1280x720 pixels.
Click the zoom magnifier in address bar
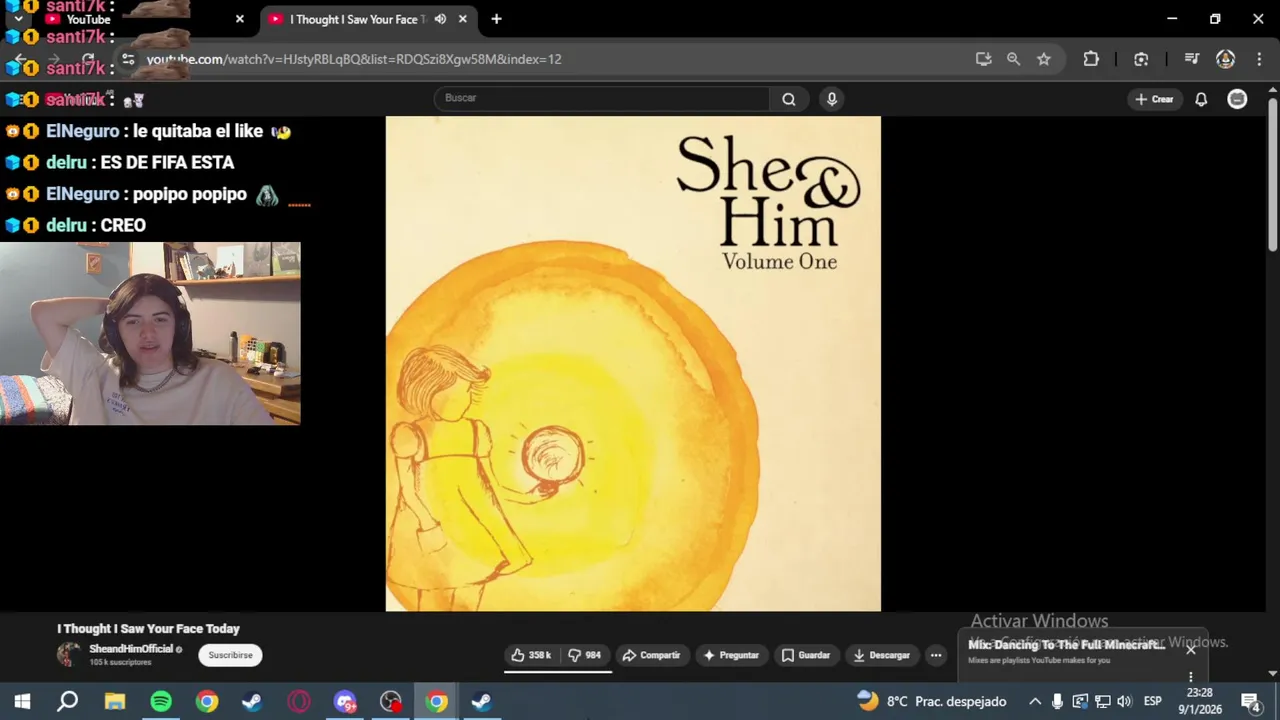pyautogui.click(x=1013, y=59)
